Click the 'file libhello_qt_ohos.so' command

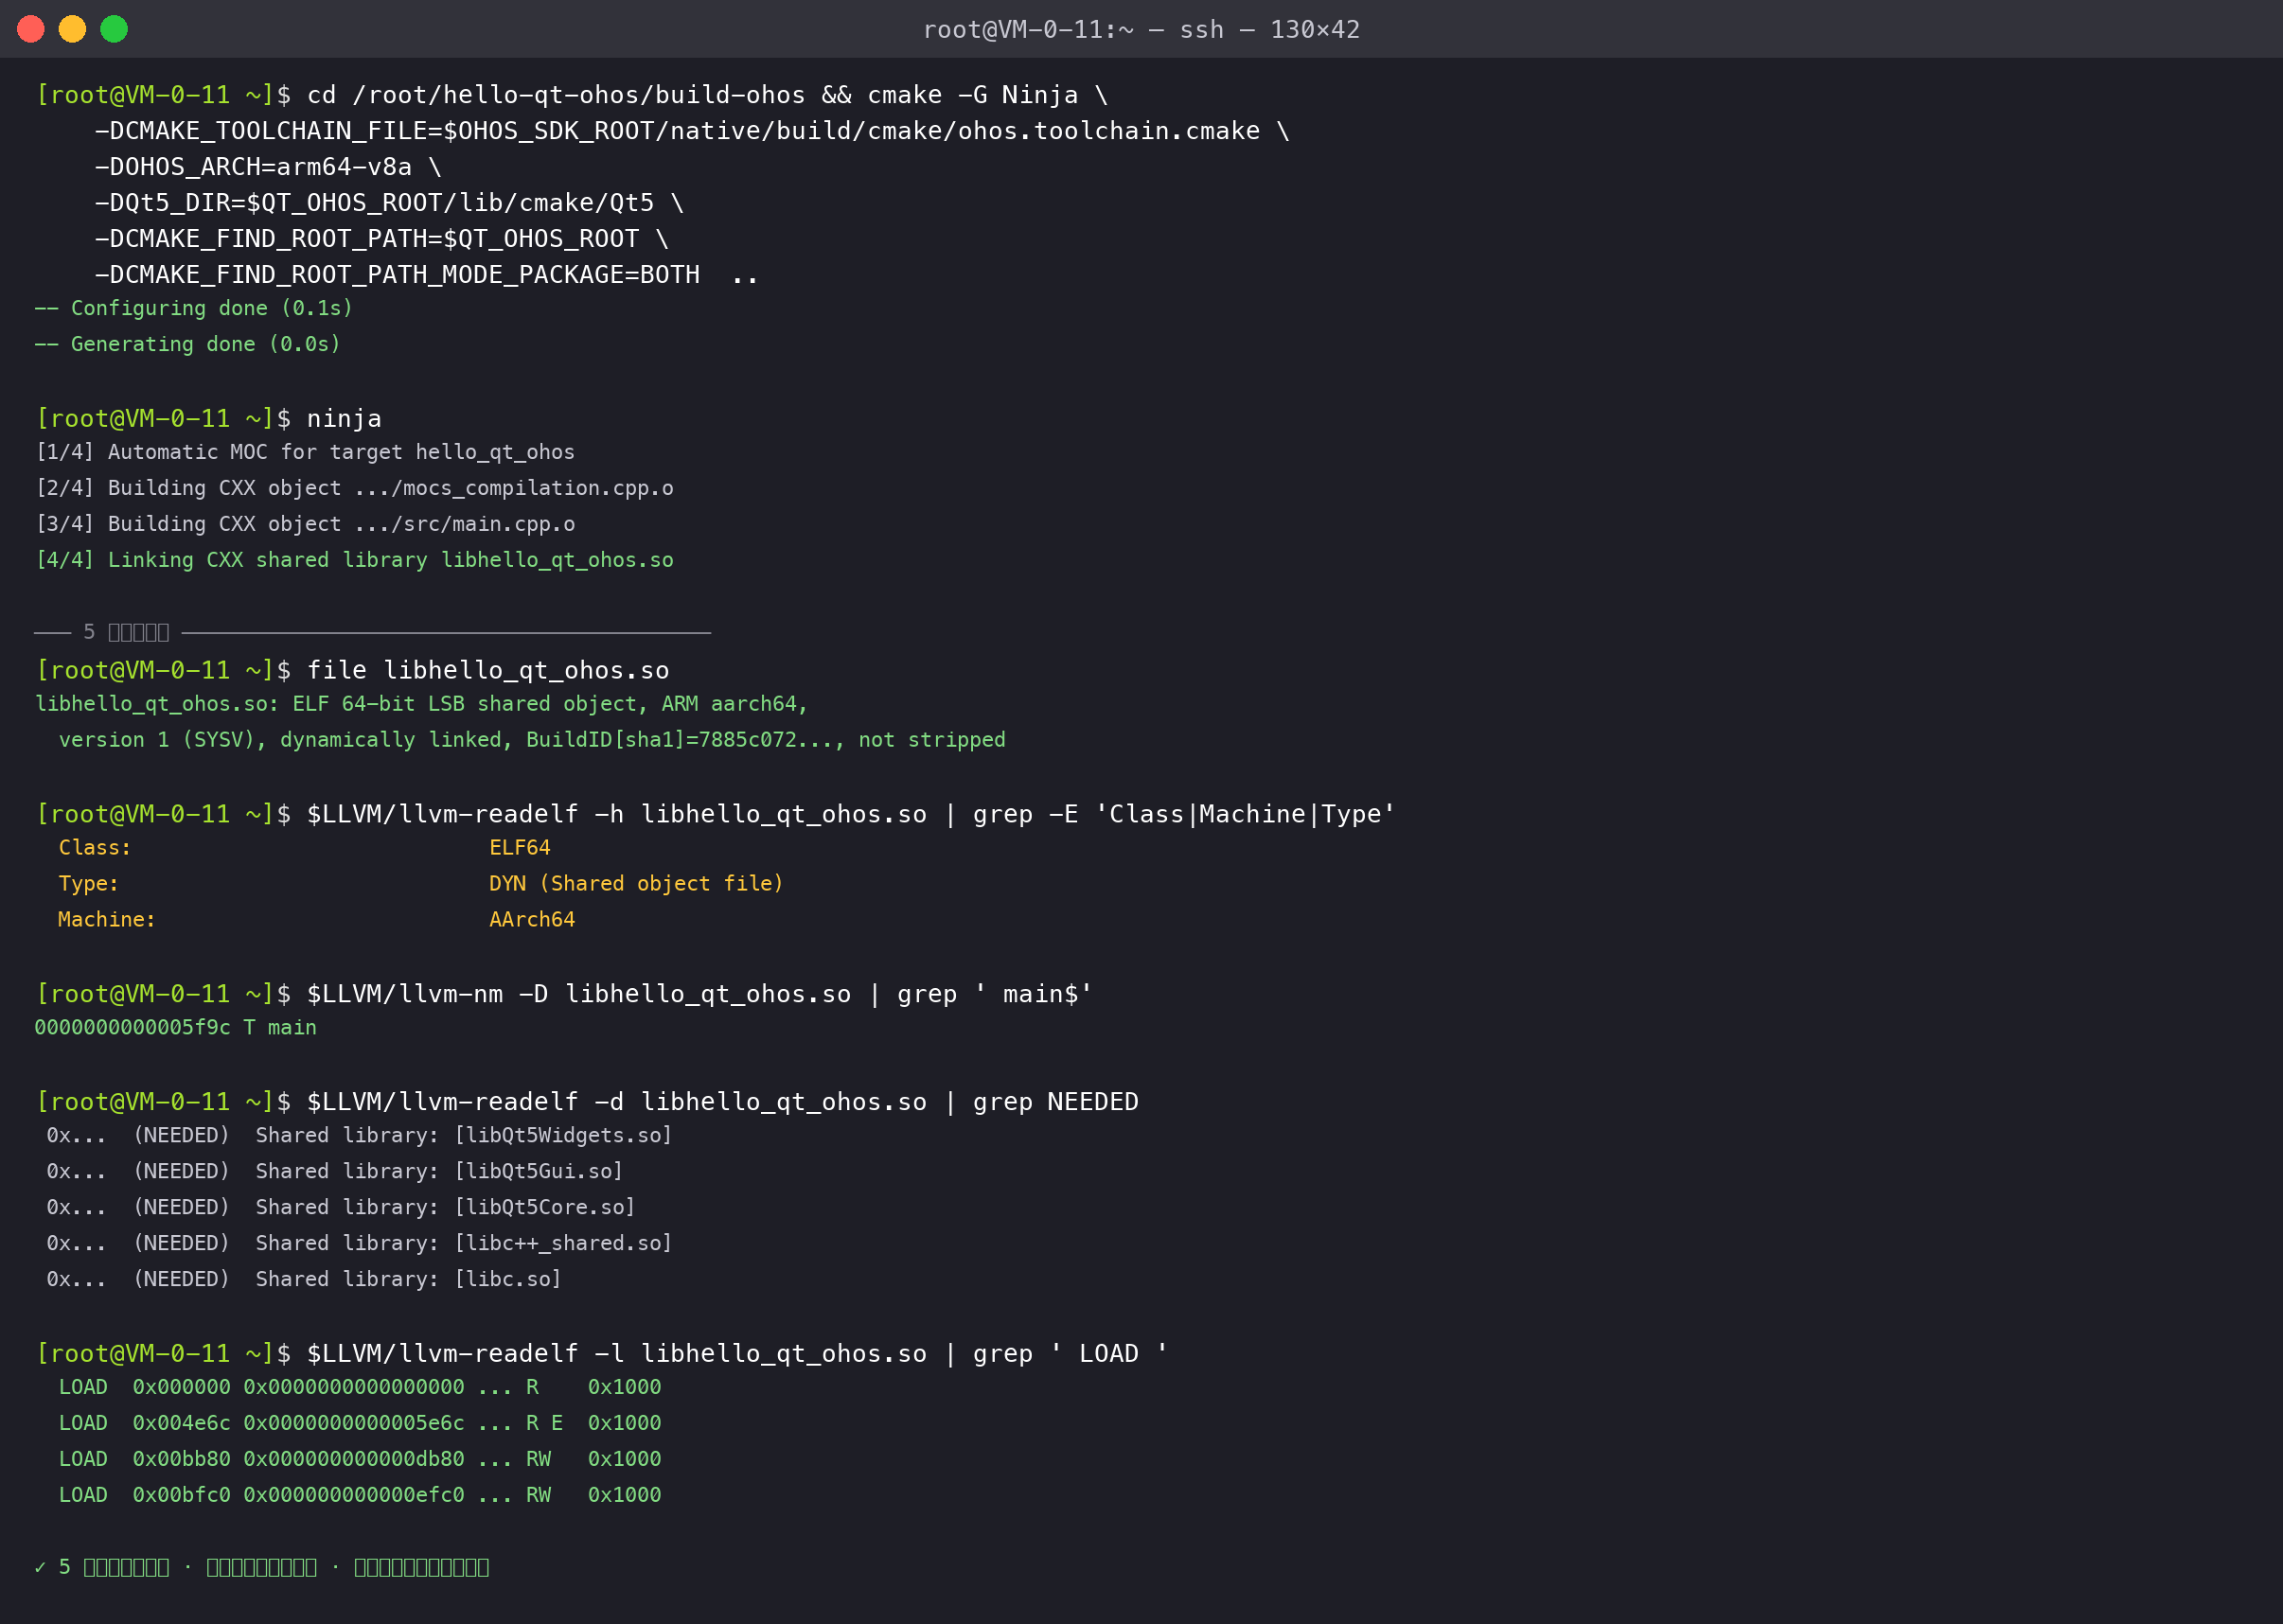[488, 671]
